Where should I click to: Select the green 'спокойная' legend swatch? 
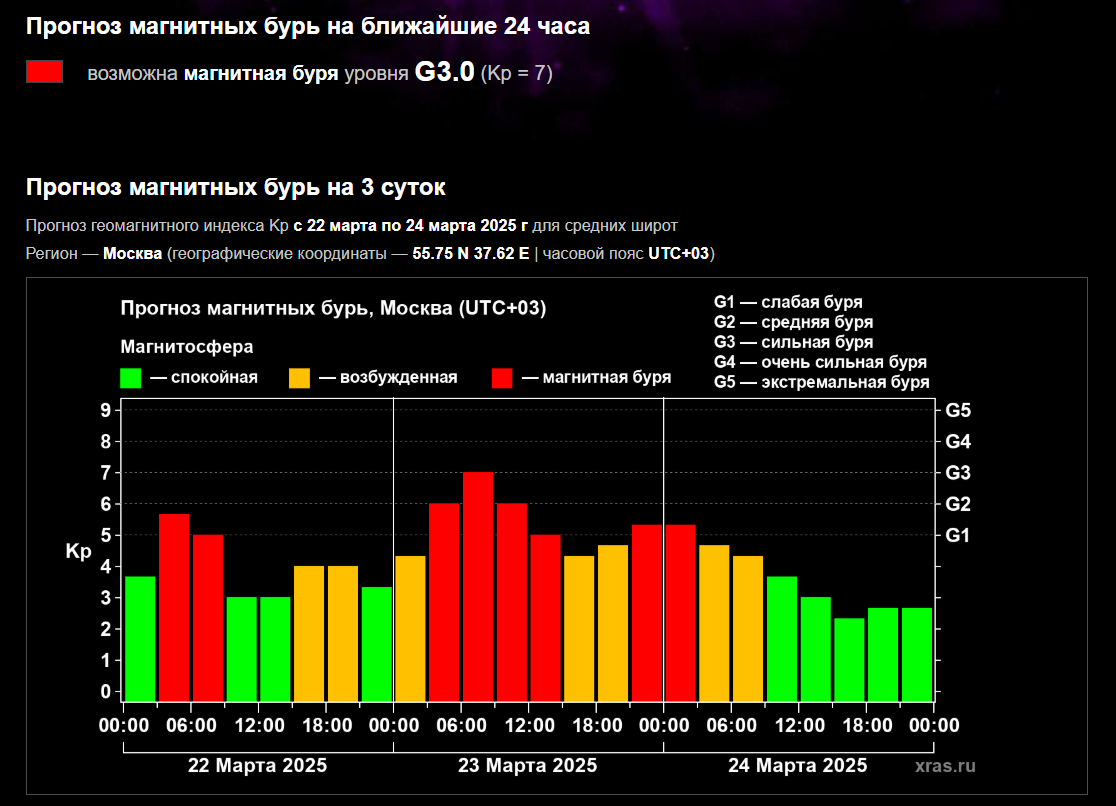130,377
